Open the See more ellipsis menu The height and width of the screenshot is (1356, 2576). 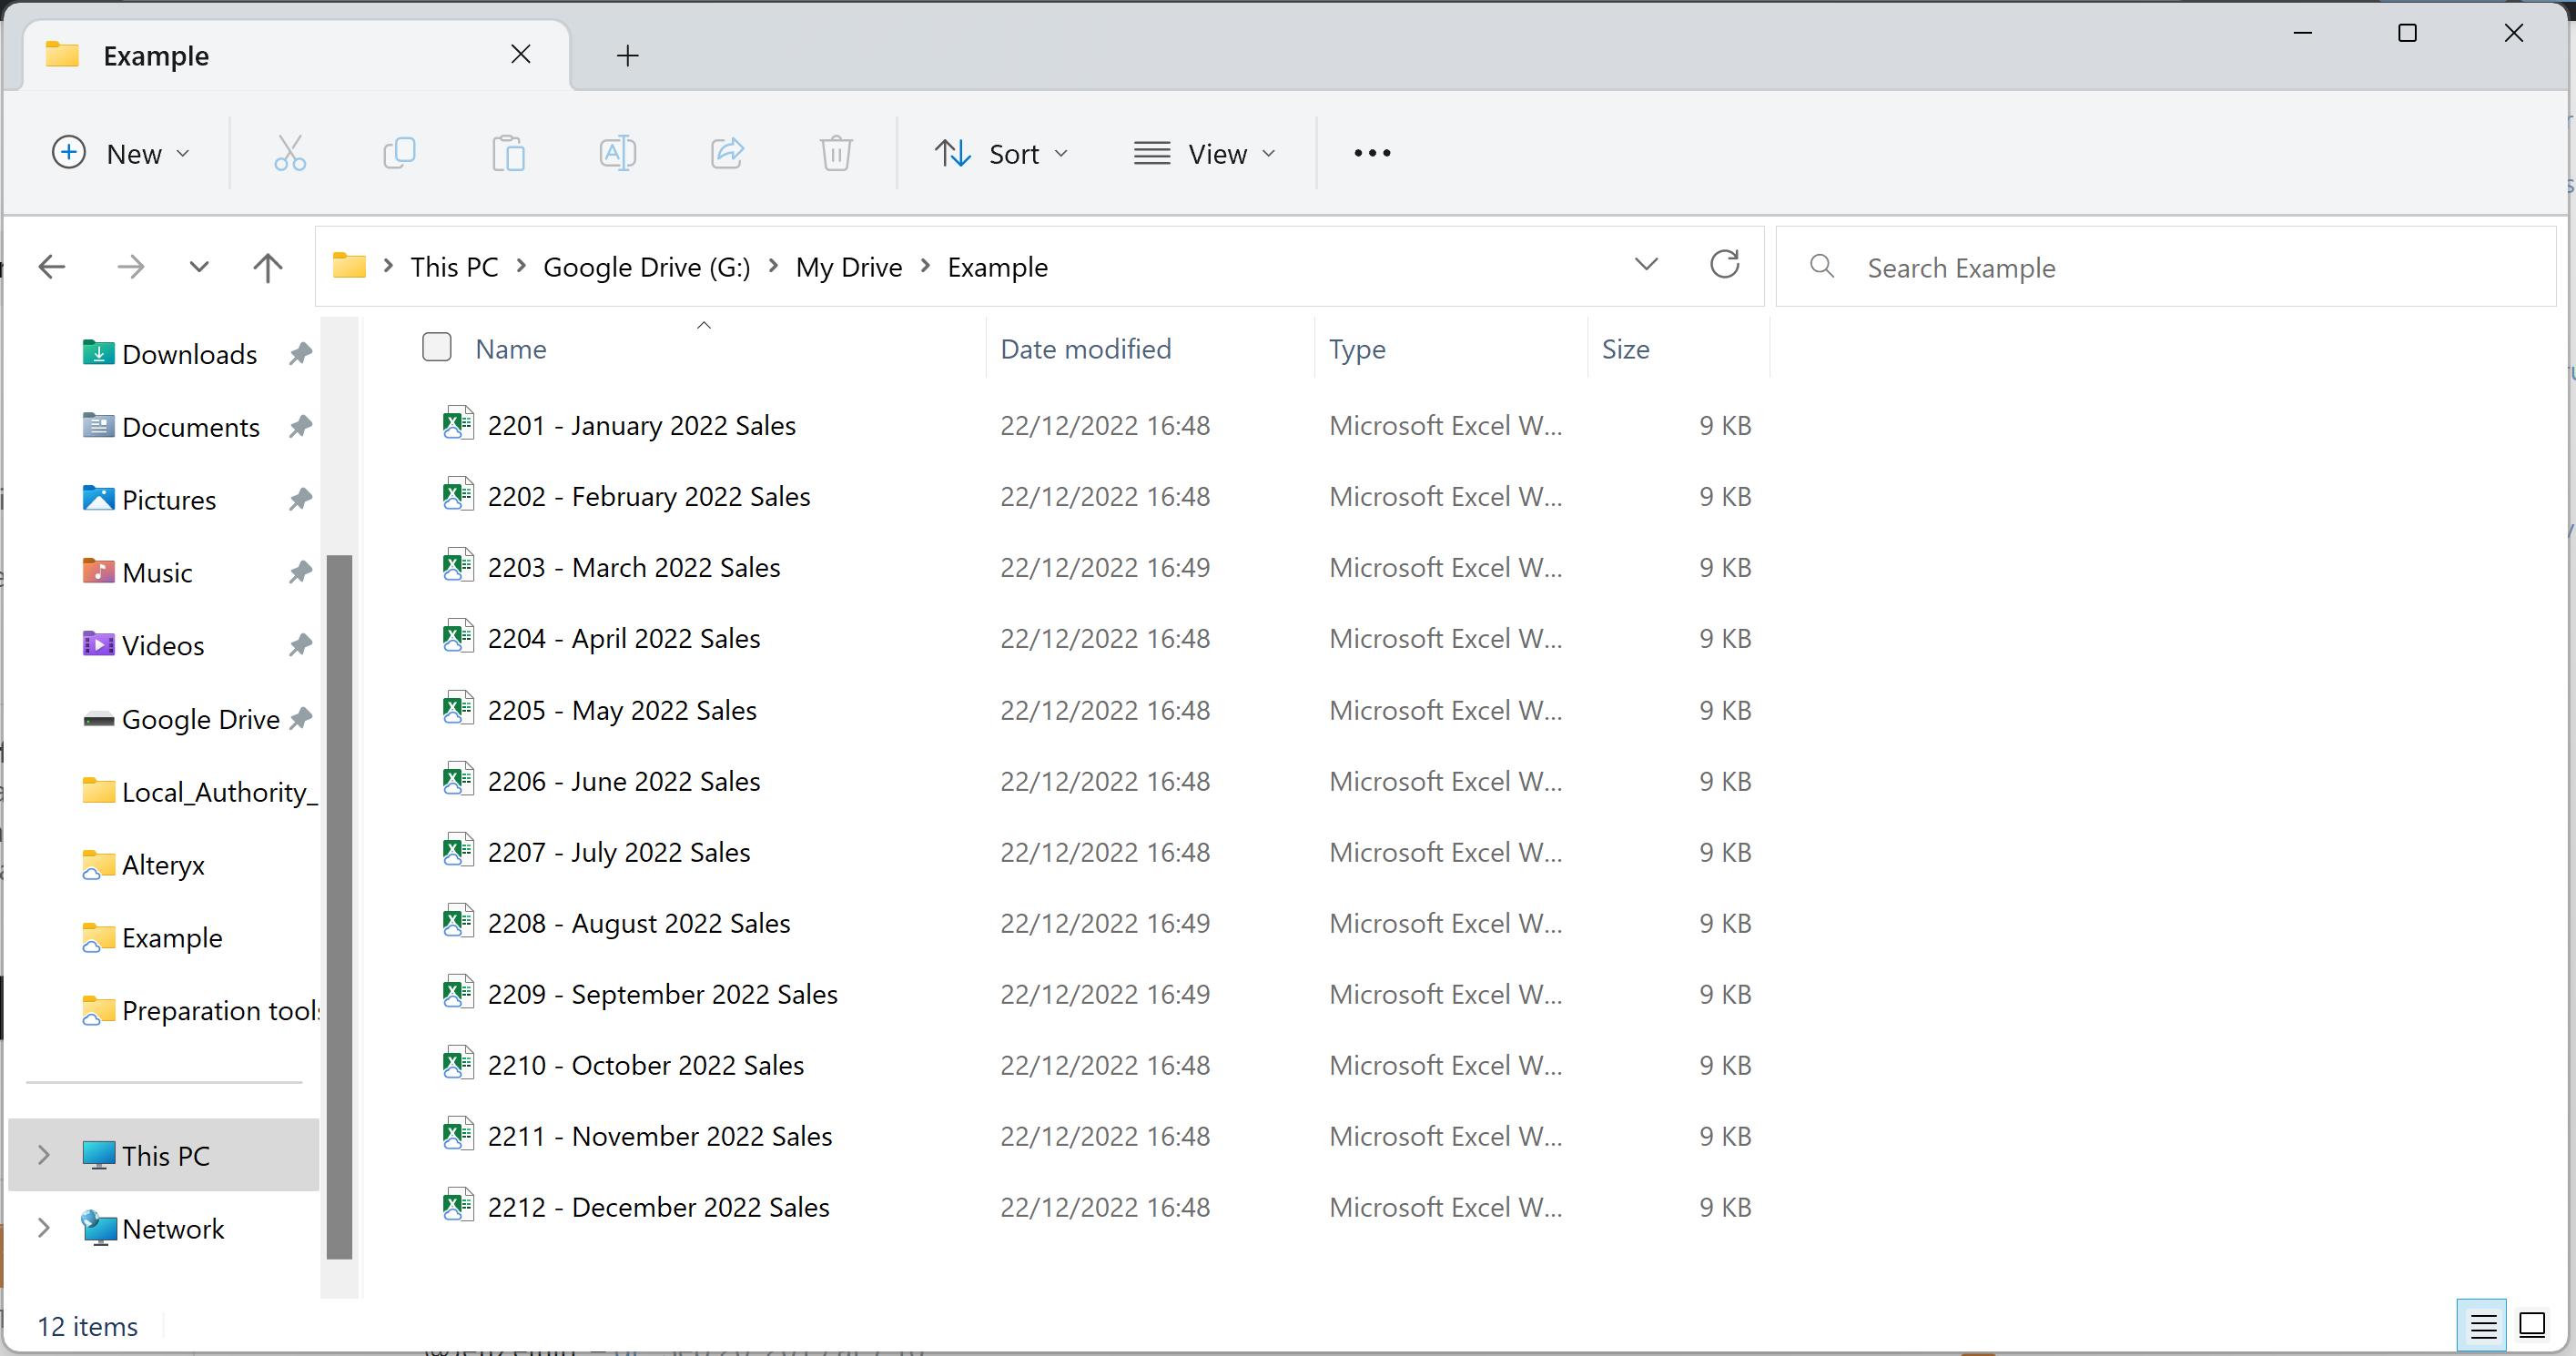[x=1372, y=153]
